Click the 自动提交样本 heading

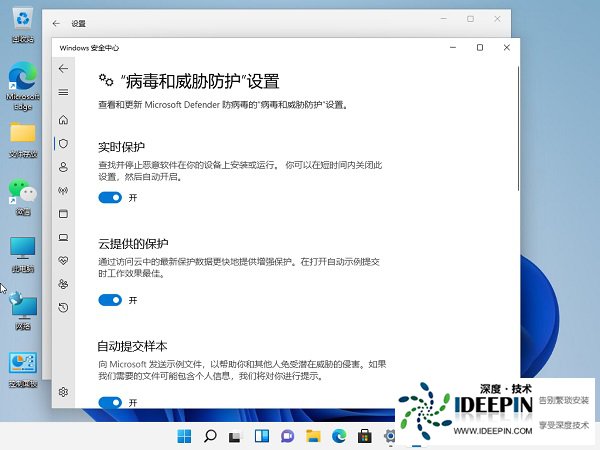point(132,346)
